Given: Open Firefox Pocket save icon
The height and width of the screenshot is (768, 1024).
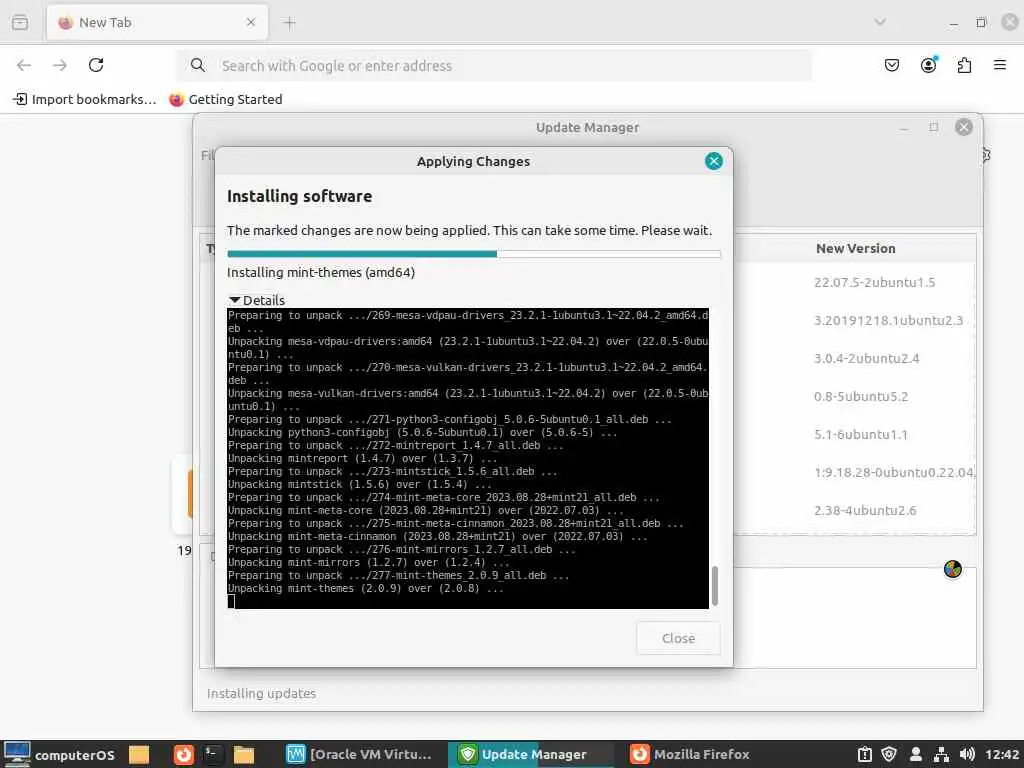Looking at the screenshot, I should (891, 65).
